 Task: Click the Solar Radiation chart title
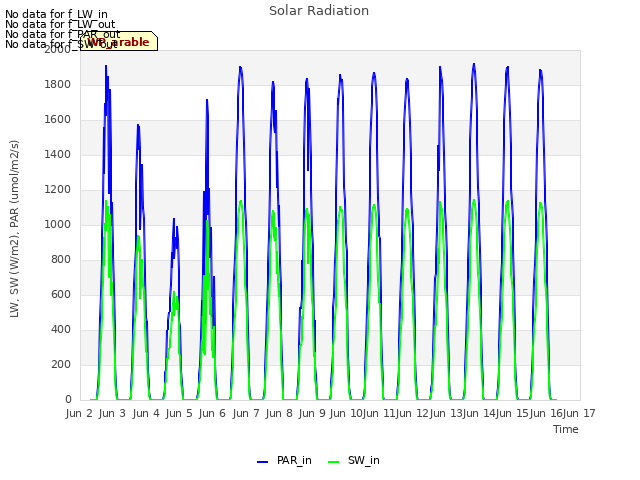[319, 11]
